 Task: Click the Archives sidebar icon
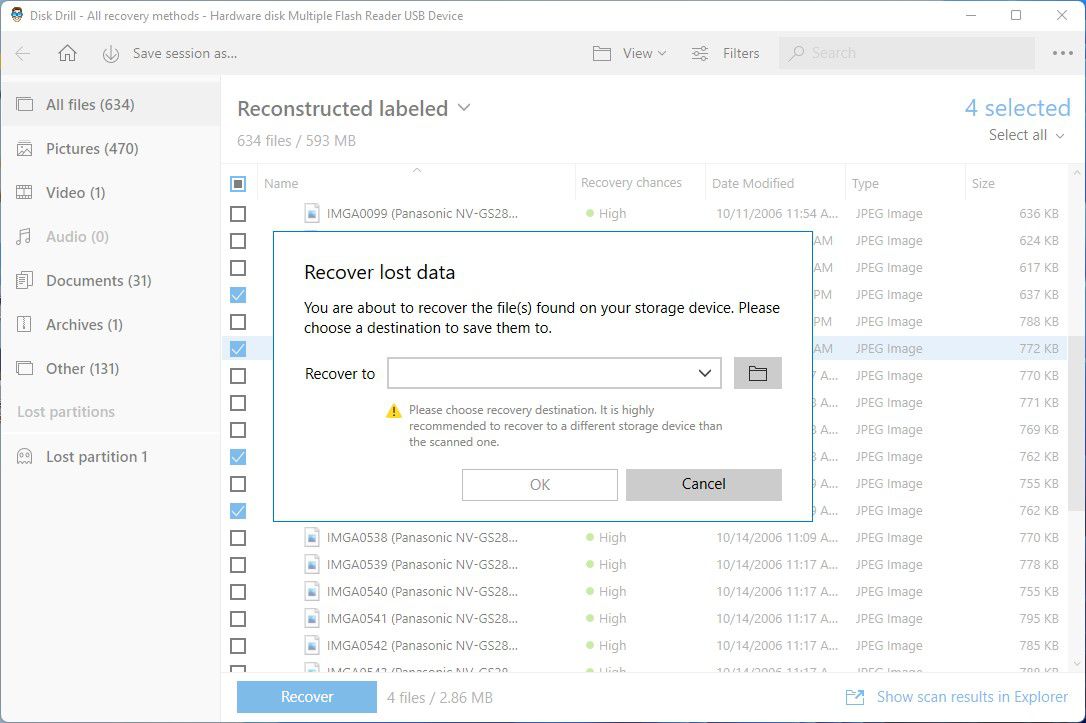coord(24,324)
